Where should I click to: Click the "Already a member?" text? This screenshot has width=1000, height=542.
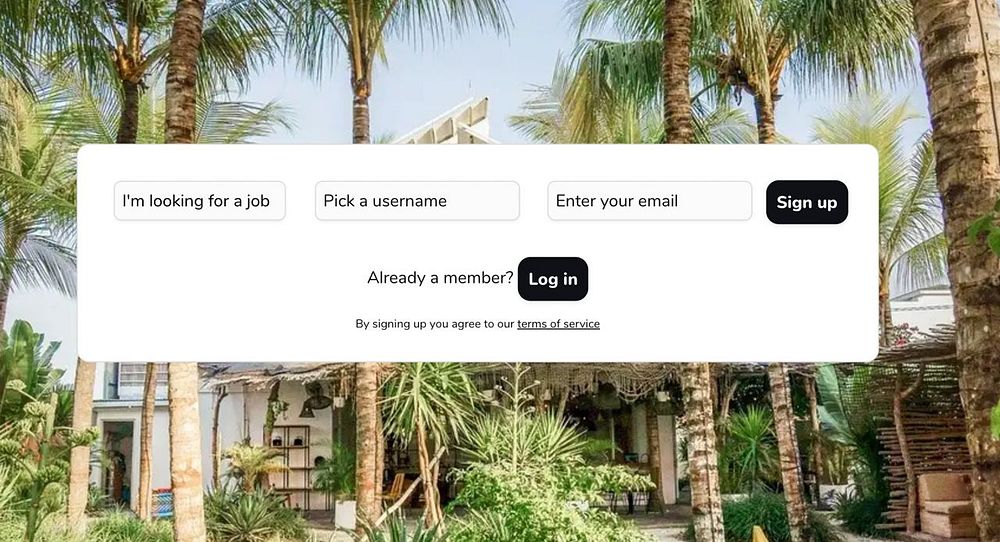440,278
